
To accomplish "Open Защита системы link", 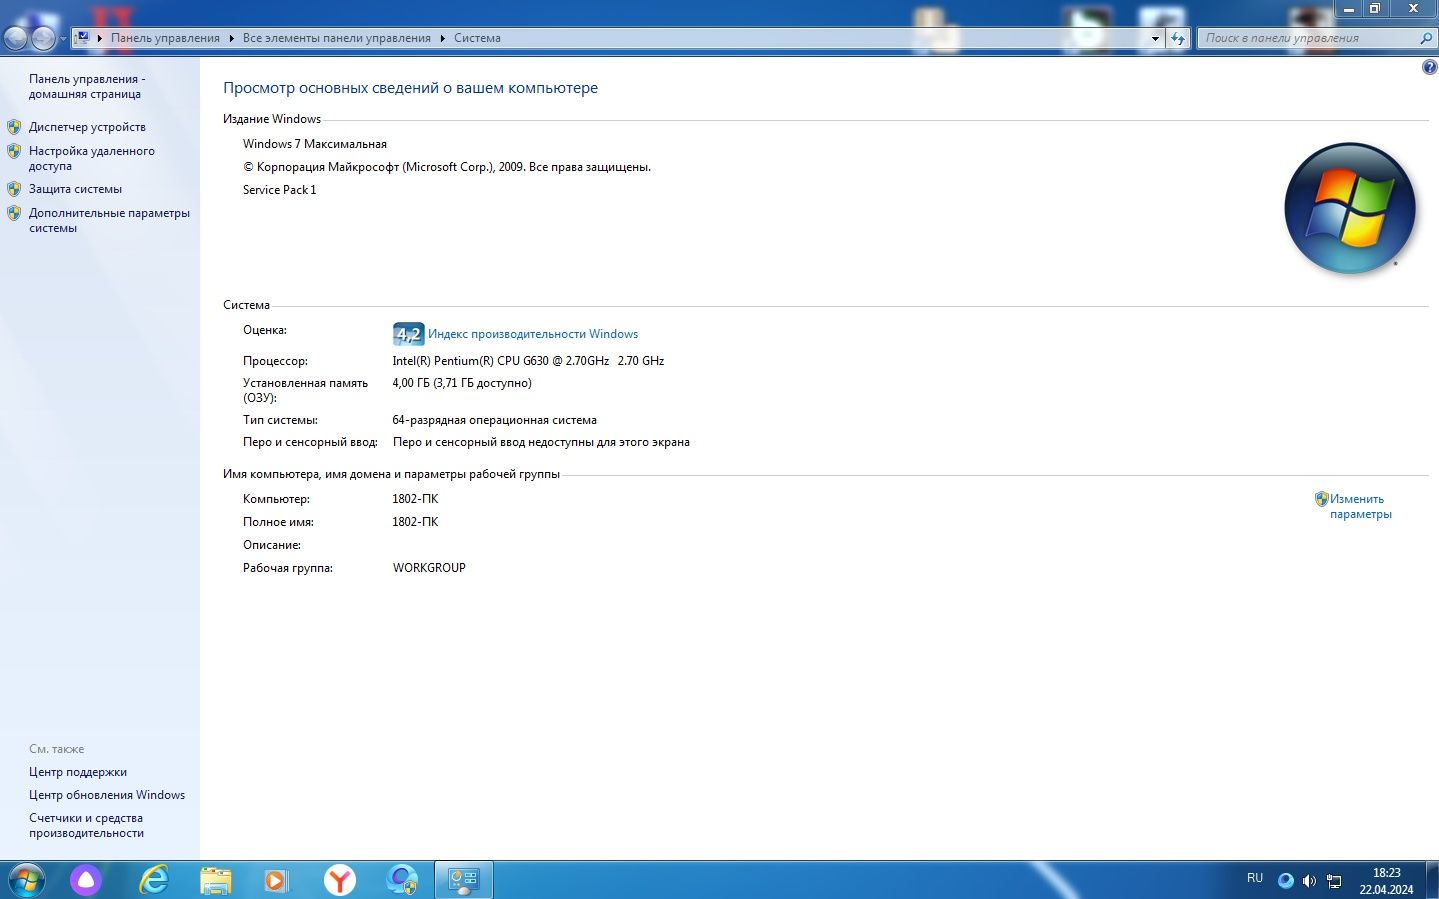I will click(75, 189).
